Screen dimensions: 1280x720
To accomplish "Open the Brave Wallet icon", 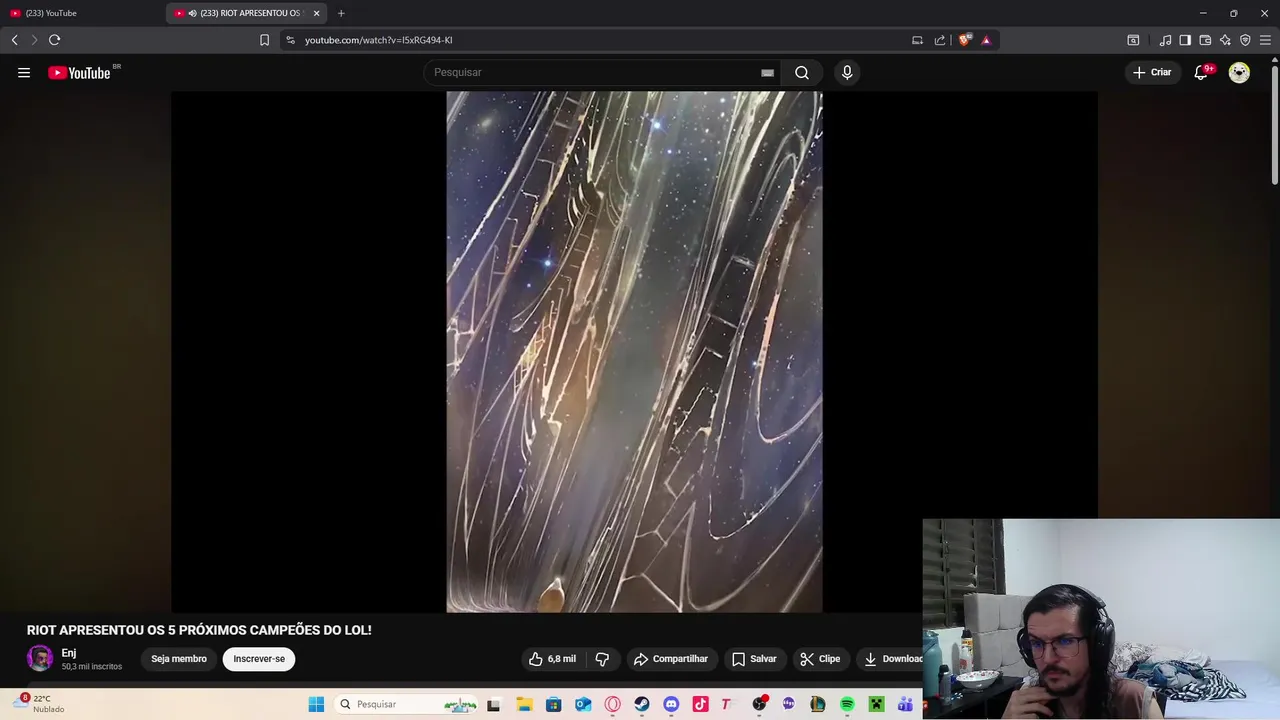I will point(1205,40).
